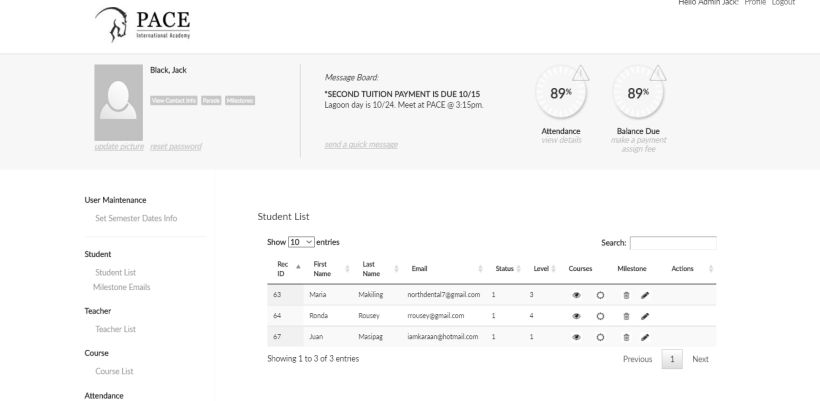
Task: Click the eye icon for Ronda Rousey
Action: pyautogui.click(x=577, y=315)
